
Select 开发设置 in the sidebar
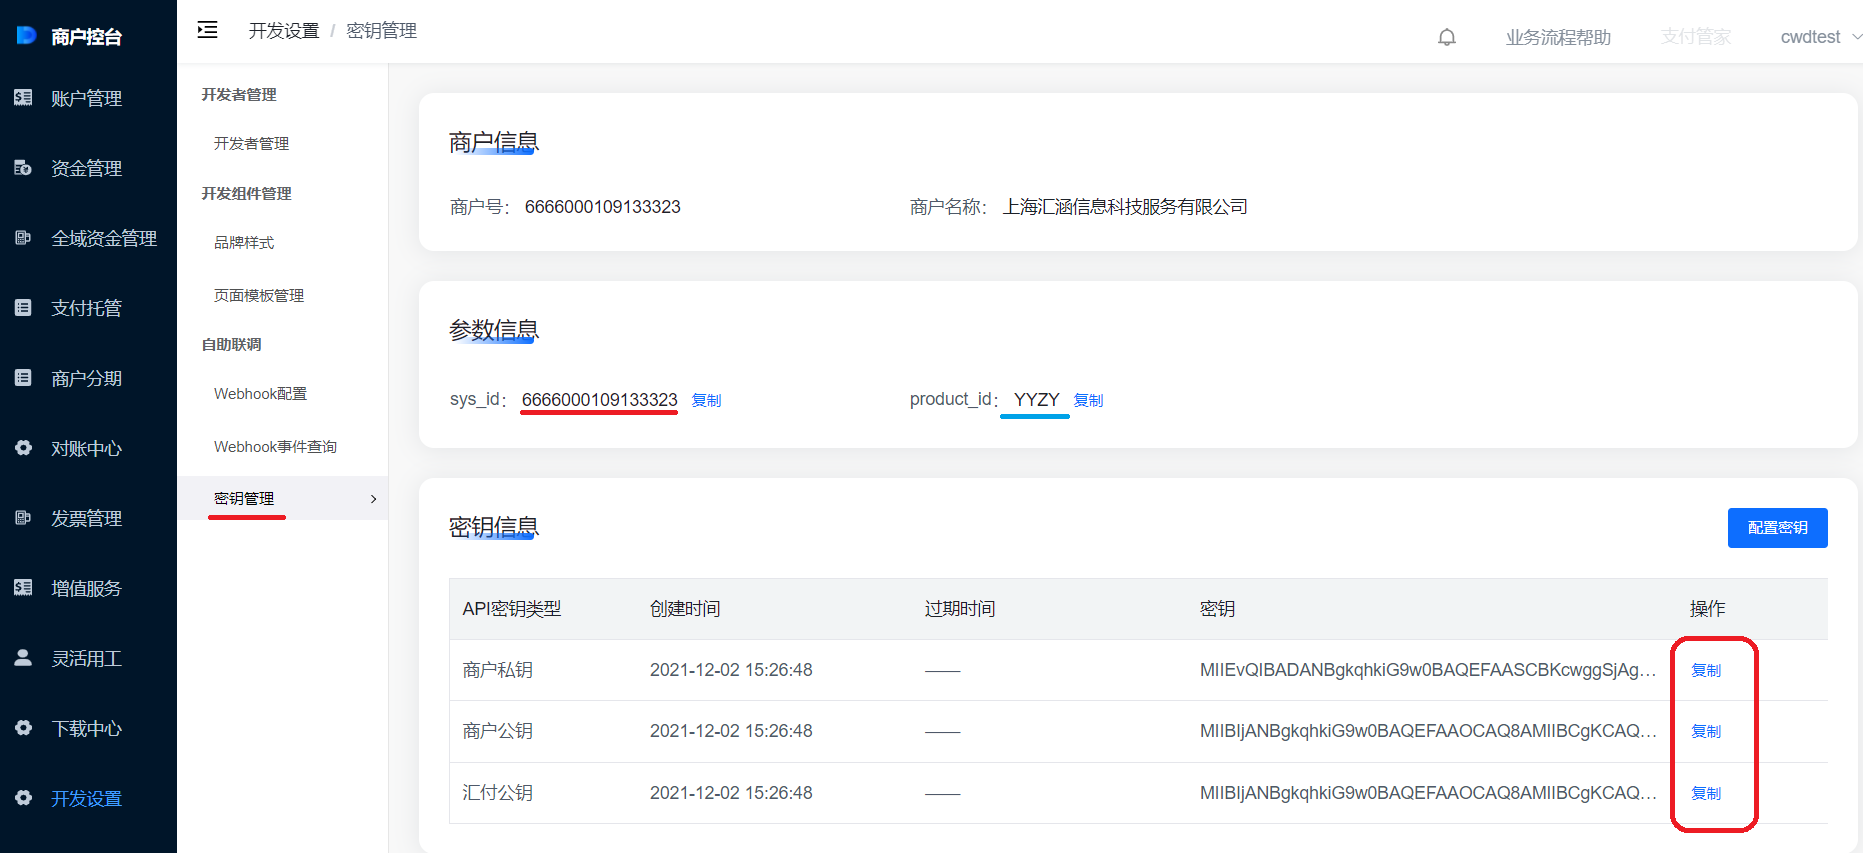[x=87, y=798]
